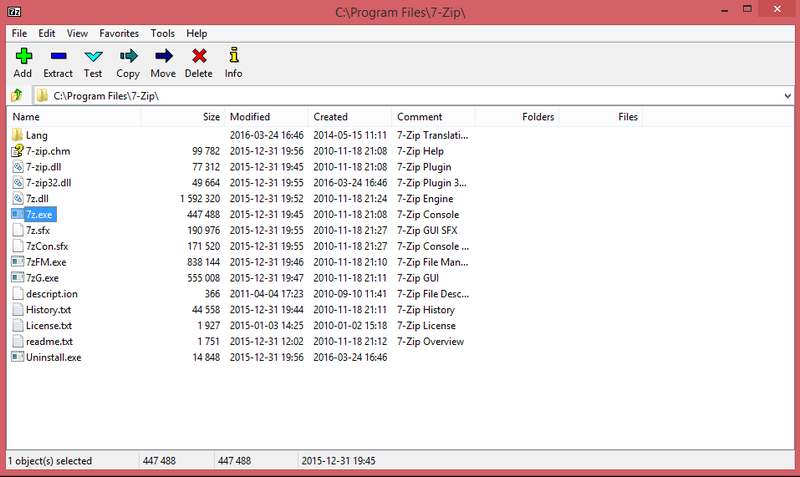Select the 7zFM.exe file icon
Image resolution: width=800 pixels, height=477 pixels.
tap(17, 262)
